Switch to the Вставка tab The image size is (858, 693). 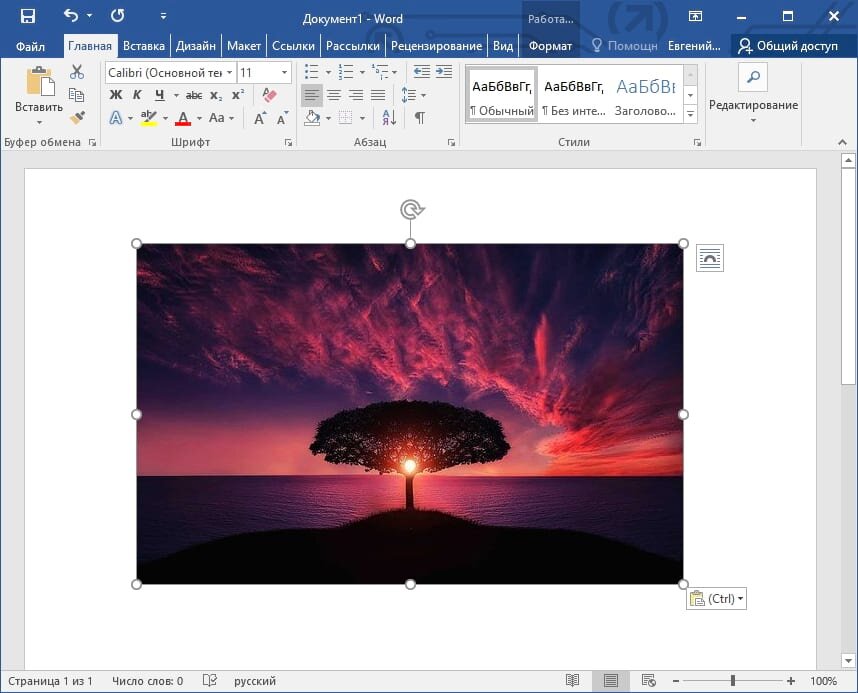144,46
